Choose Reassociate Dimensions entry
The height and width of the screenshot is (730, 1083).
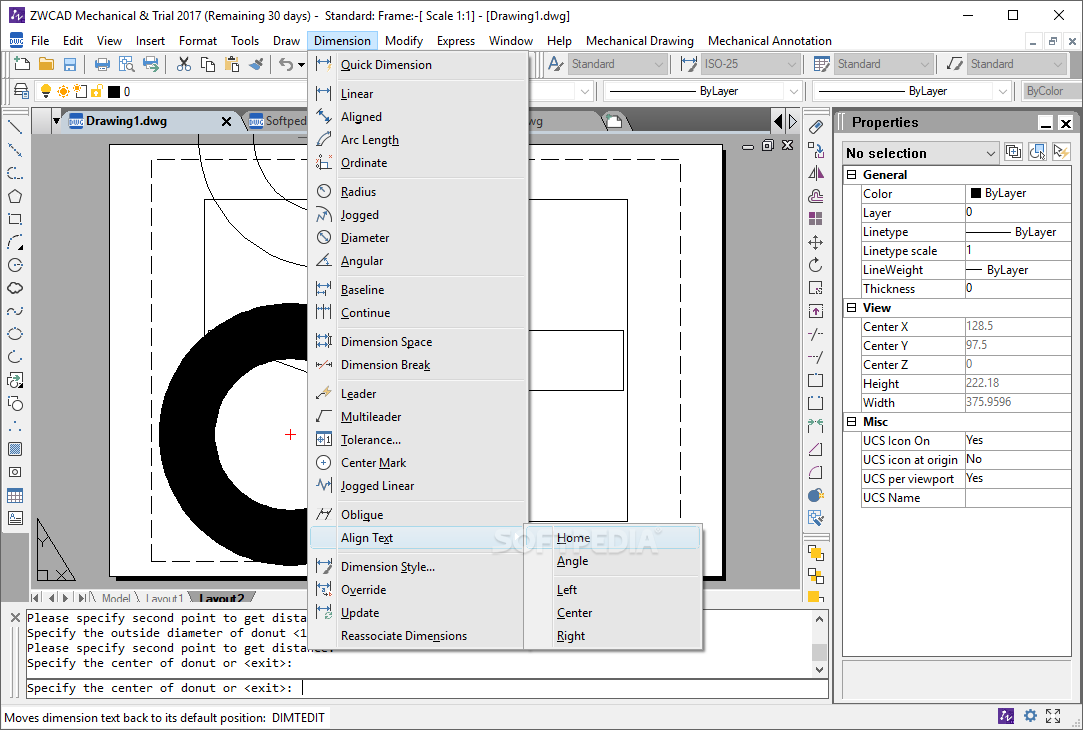pos(419,635)
